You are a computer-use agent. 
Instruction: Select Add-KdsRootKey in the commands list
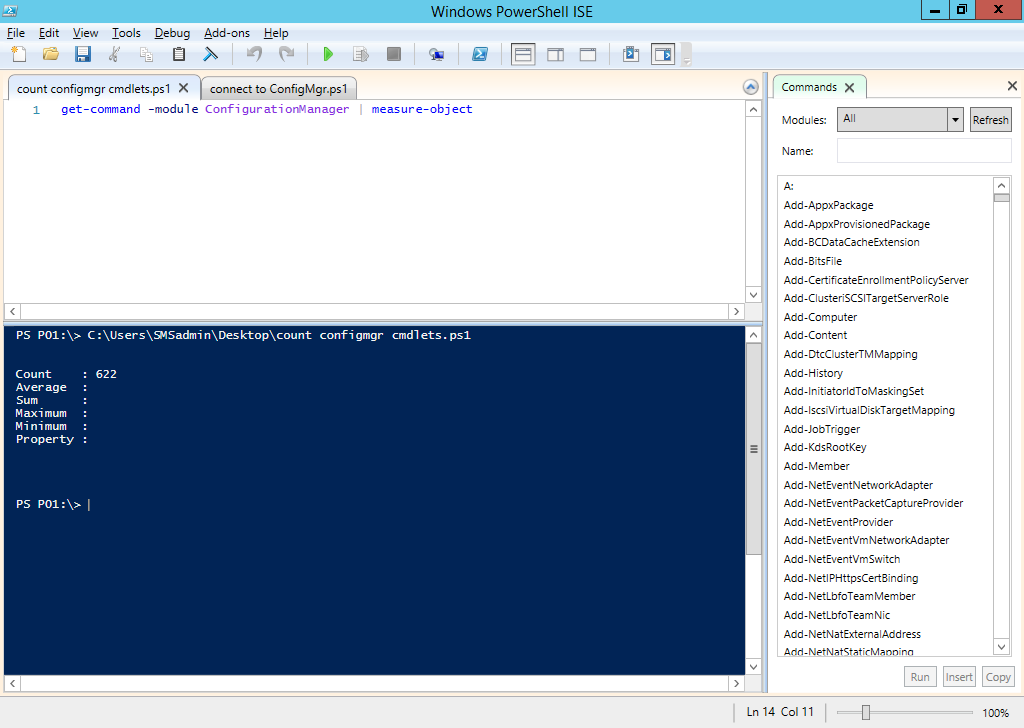pyautogui.click(x=825, y=447)
